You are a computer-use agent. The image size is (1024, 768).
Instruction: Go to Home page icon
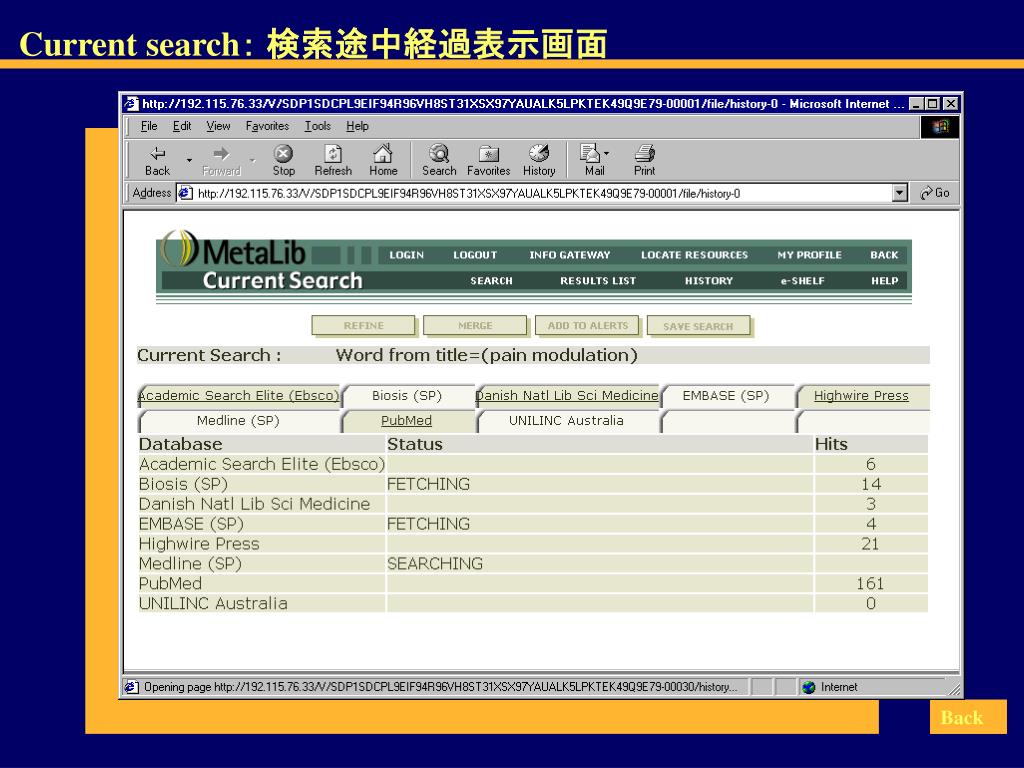[383, 153]
